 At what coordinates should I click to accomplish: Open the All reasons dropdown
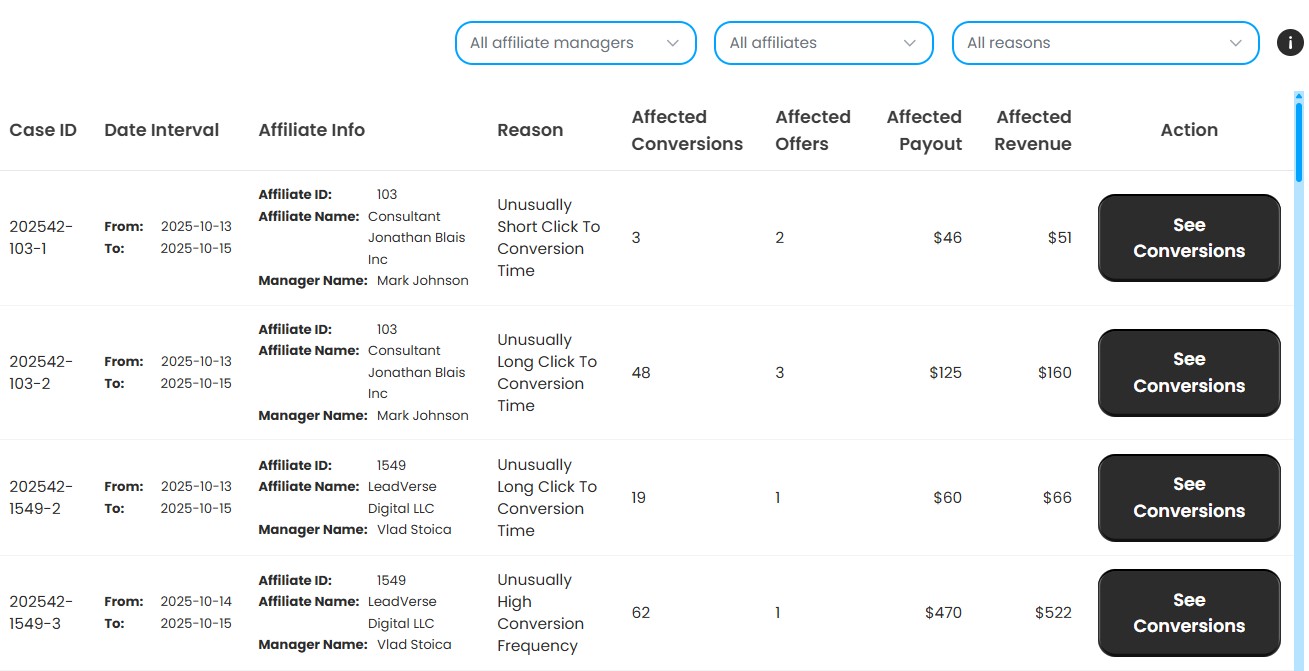[1105, 43]
